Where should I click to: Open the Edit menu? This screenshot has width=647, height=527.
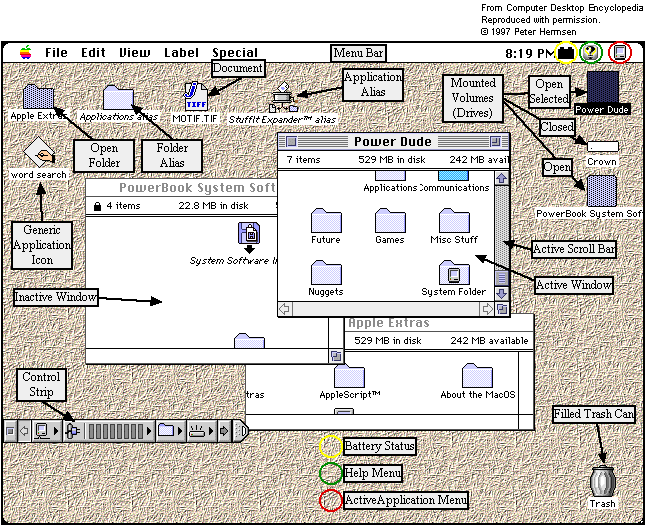tap(93, 53)
